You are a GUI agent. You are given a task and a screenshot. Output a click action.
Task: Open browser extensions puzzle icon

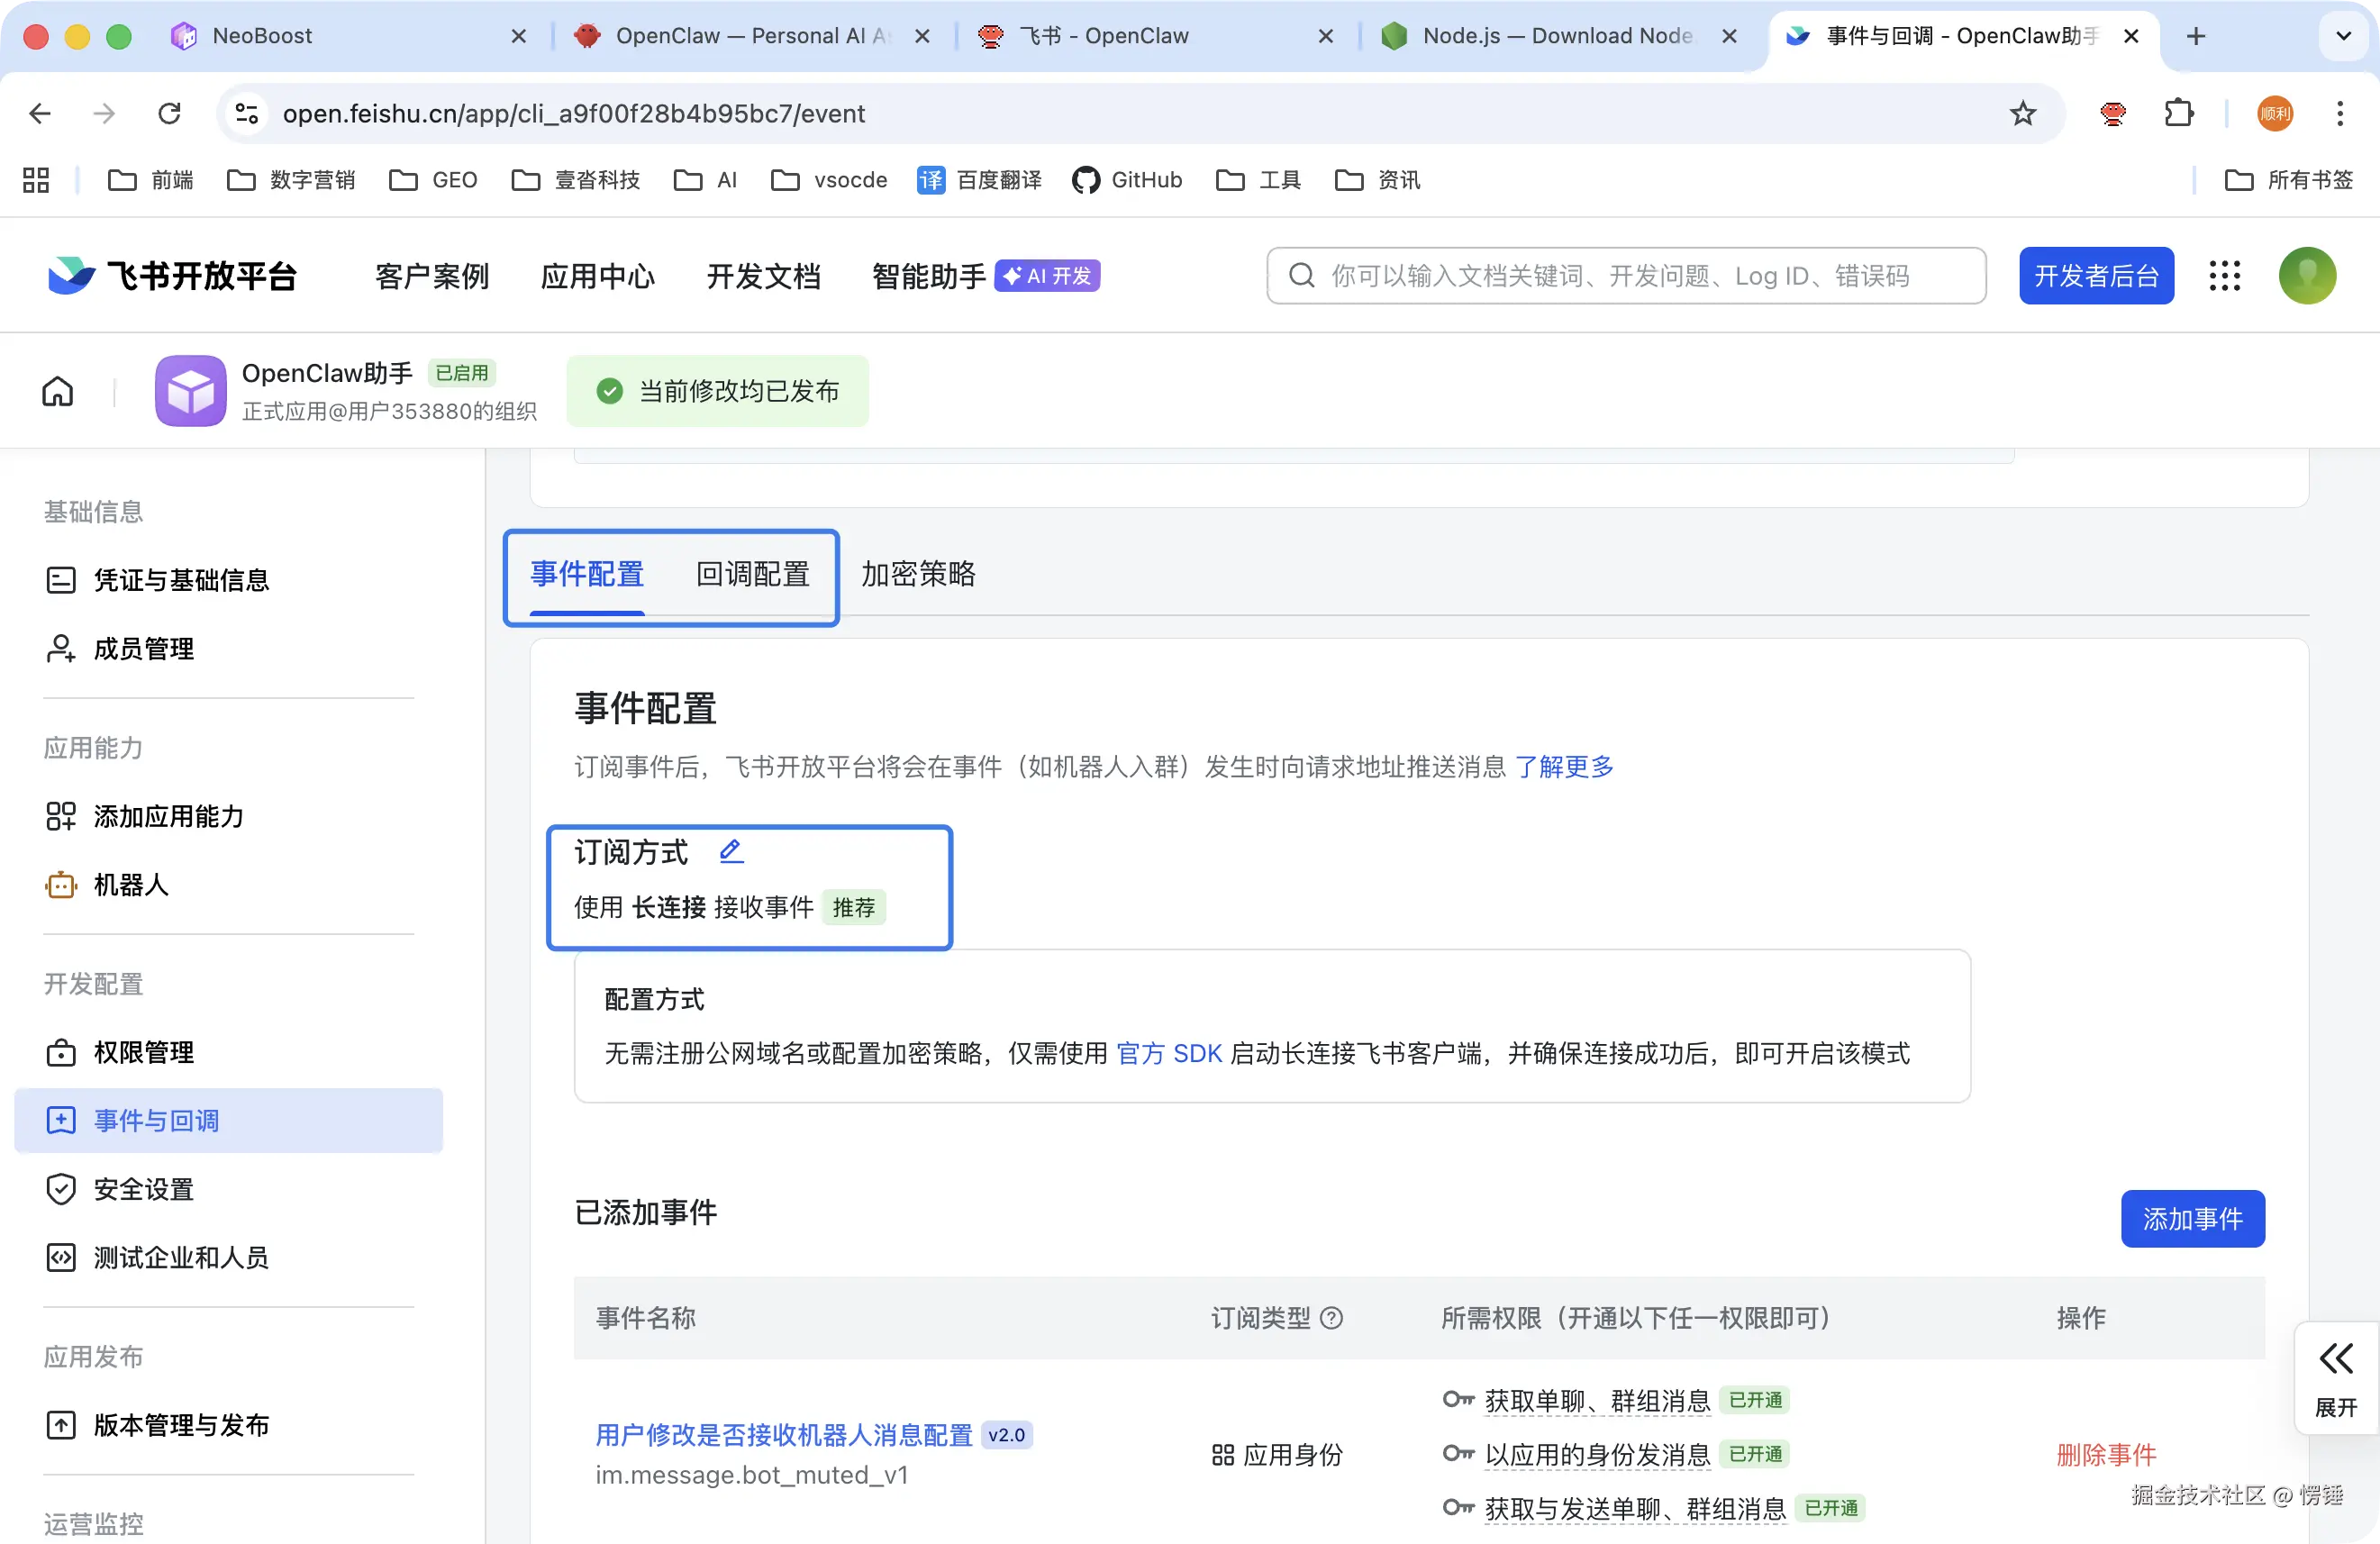[x=2178, y=113]
